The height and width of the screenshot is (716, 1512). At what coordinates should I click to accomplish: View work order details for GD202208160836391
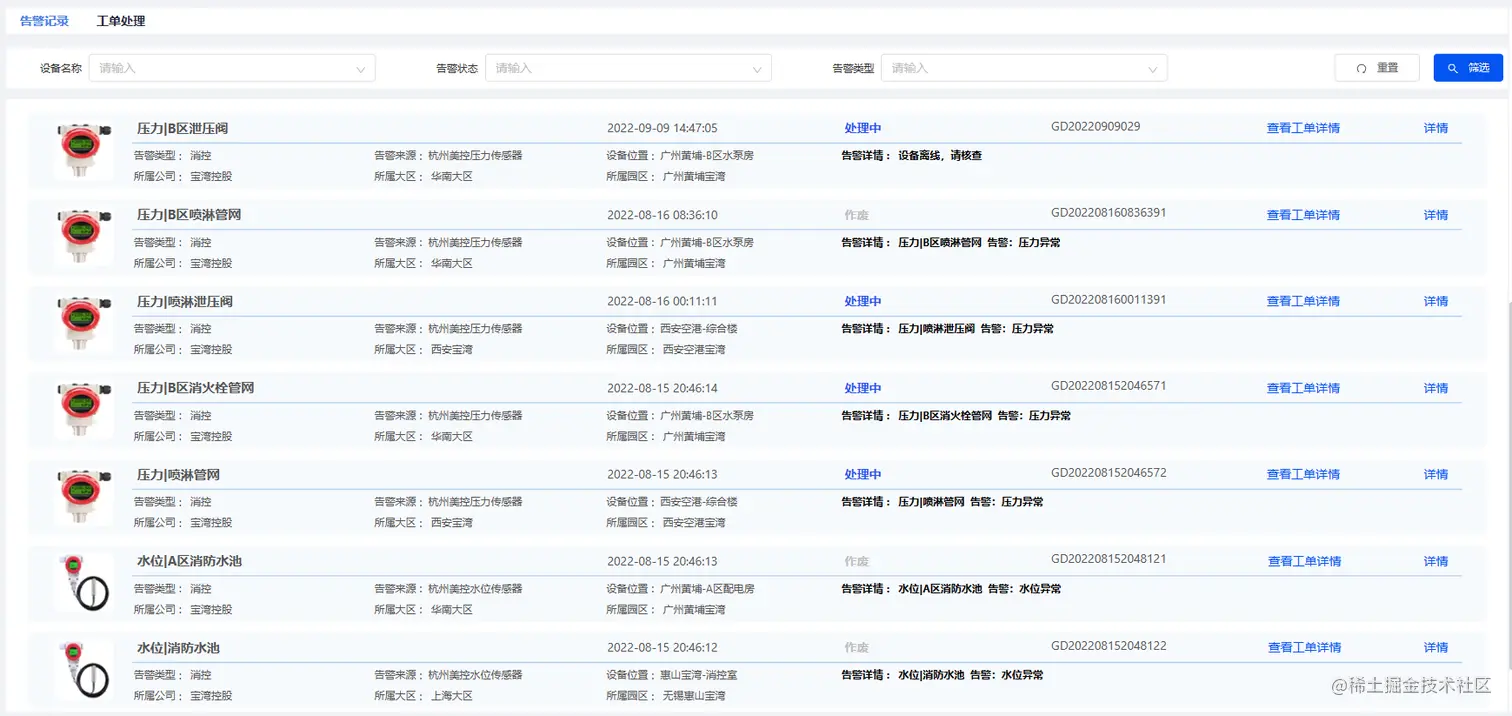click(x=1303, y=215)
